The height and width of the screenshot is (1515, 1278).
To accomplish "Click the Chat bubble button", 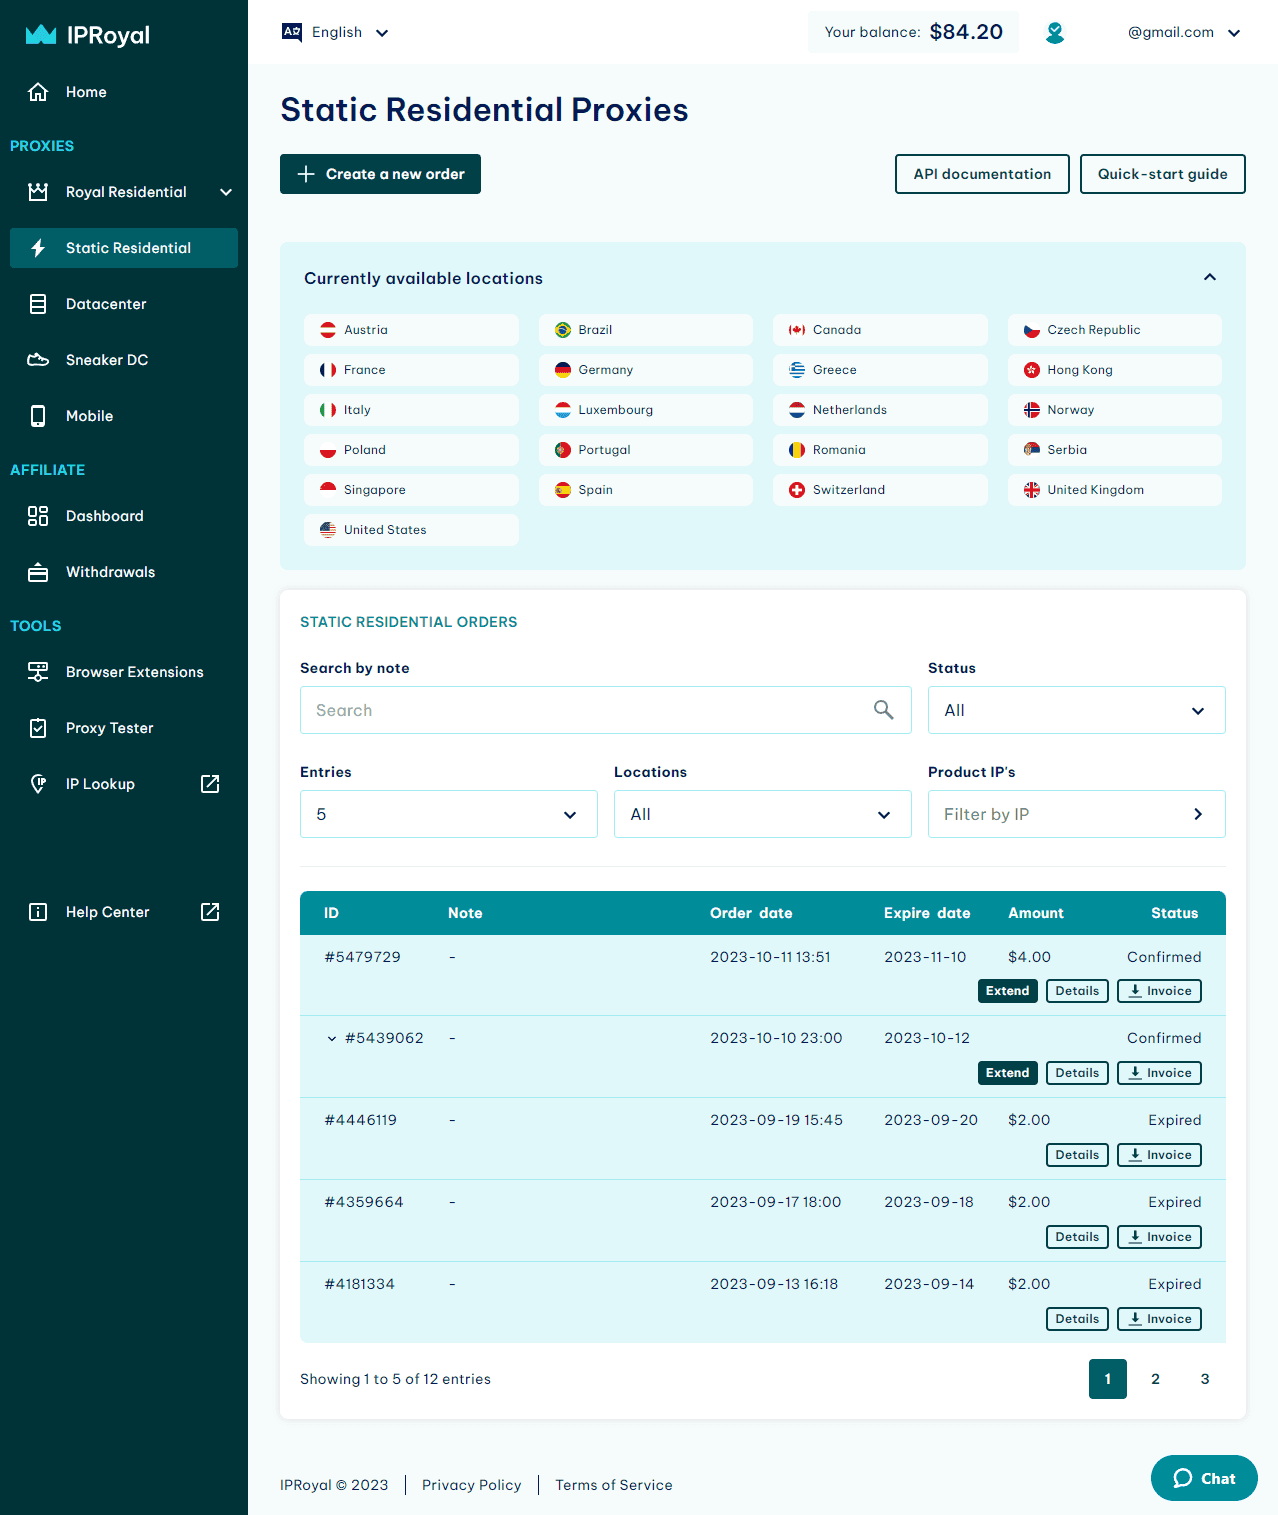I will tap(1204, 1478).
